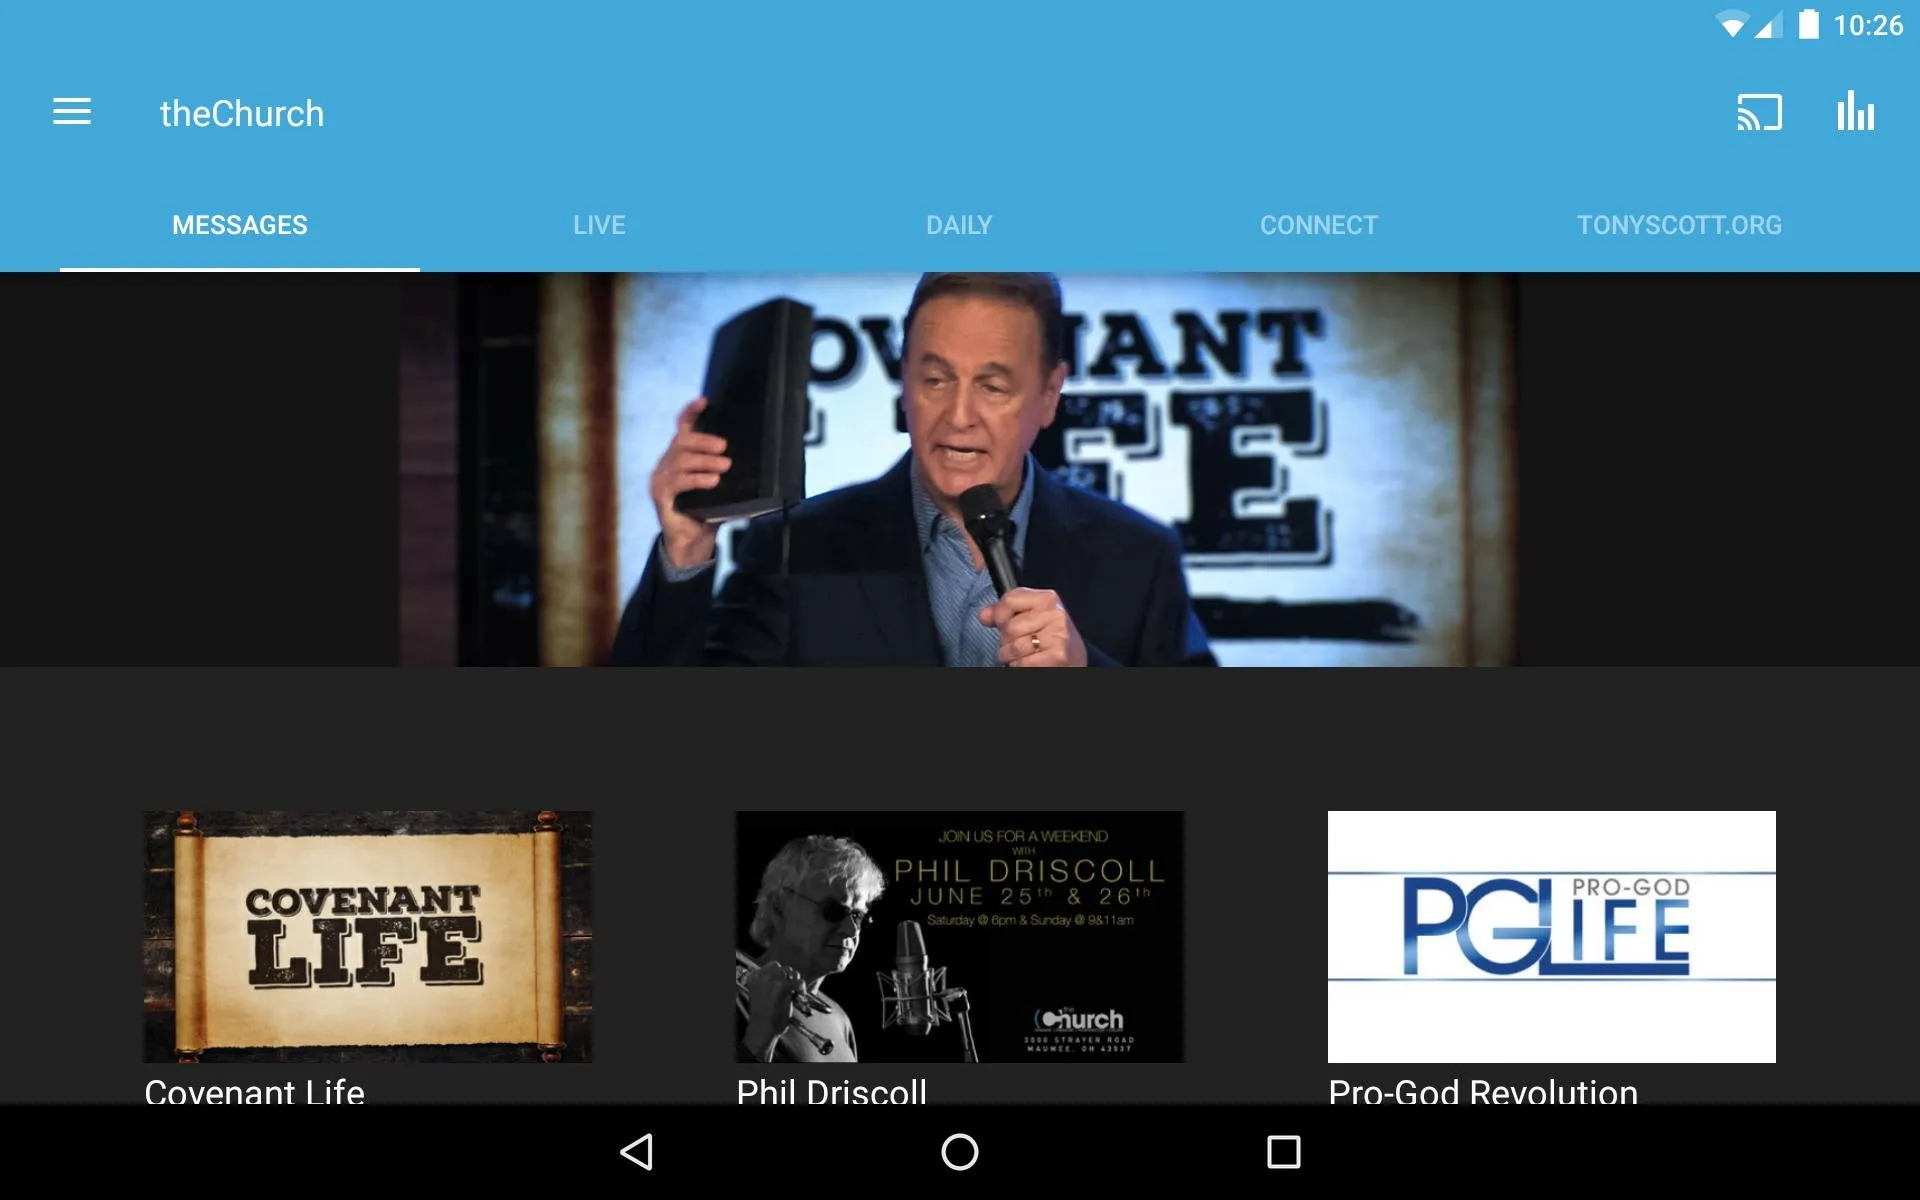The width and height of the screenshot is (1920, 1200).
Task: Tap the Android home button
Action: point(958,1152)
